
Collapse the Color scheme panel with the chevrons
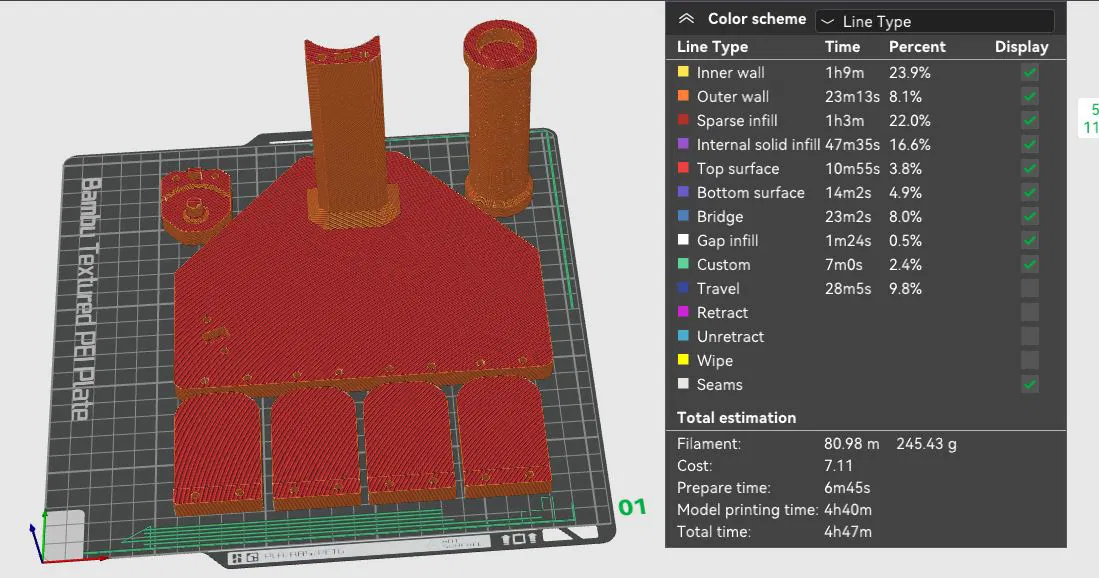click(686, 19)
